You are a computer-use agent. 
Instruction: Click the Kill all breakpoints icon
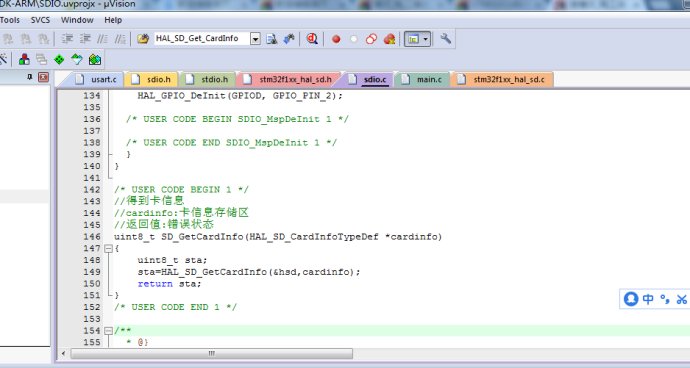(389, 39)
